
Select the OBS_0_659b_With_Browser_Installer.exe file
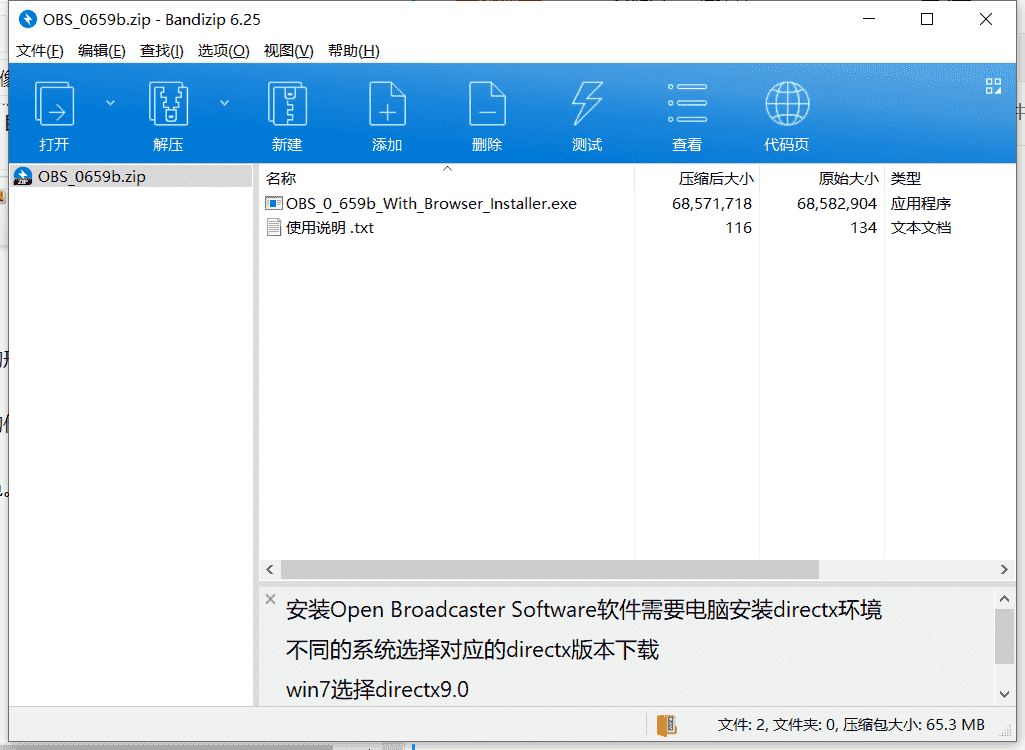tap(431, 204)
